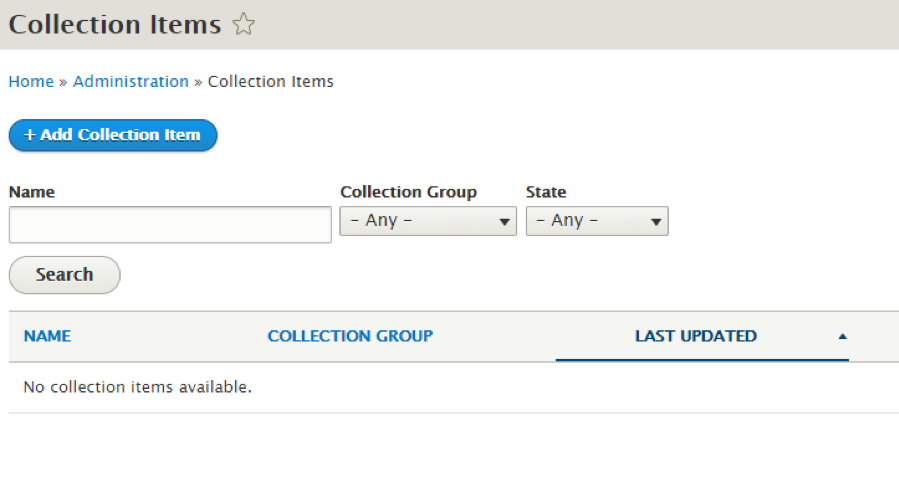Open the State filter select box
Screen dimensions: 899x502
(596, 221)
